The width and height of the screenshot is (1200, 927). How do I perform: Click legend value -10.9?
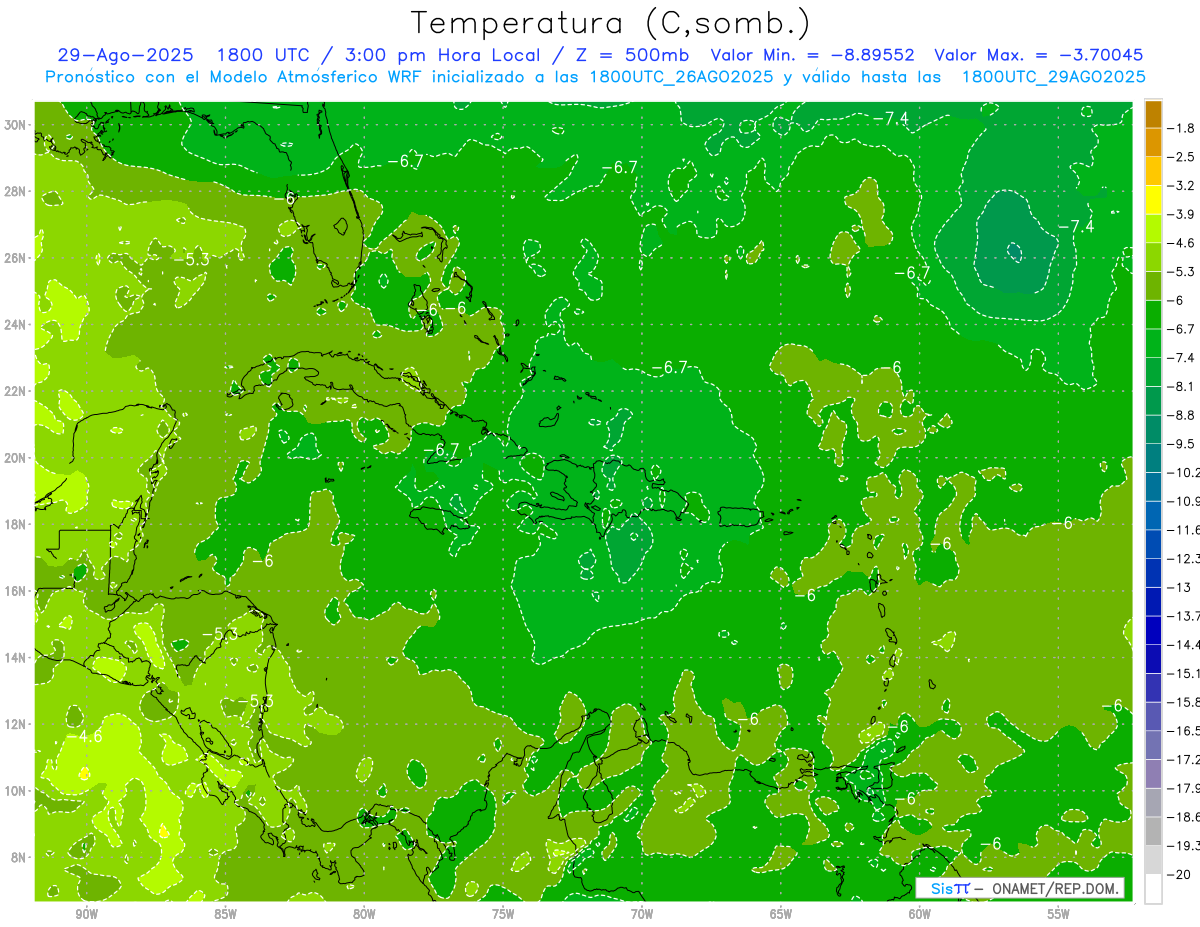(1184, 501)
